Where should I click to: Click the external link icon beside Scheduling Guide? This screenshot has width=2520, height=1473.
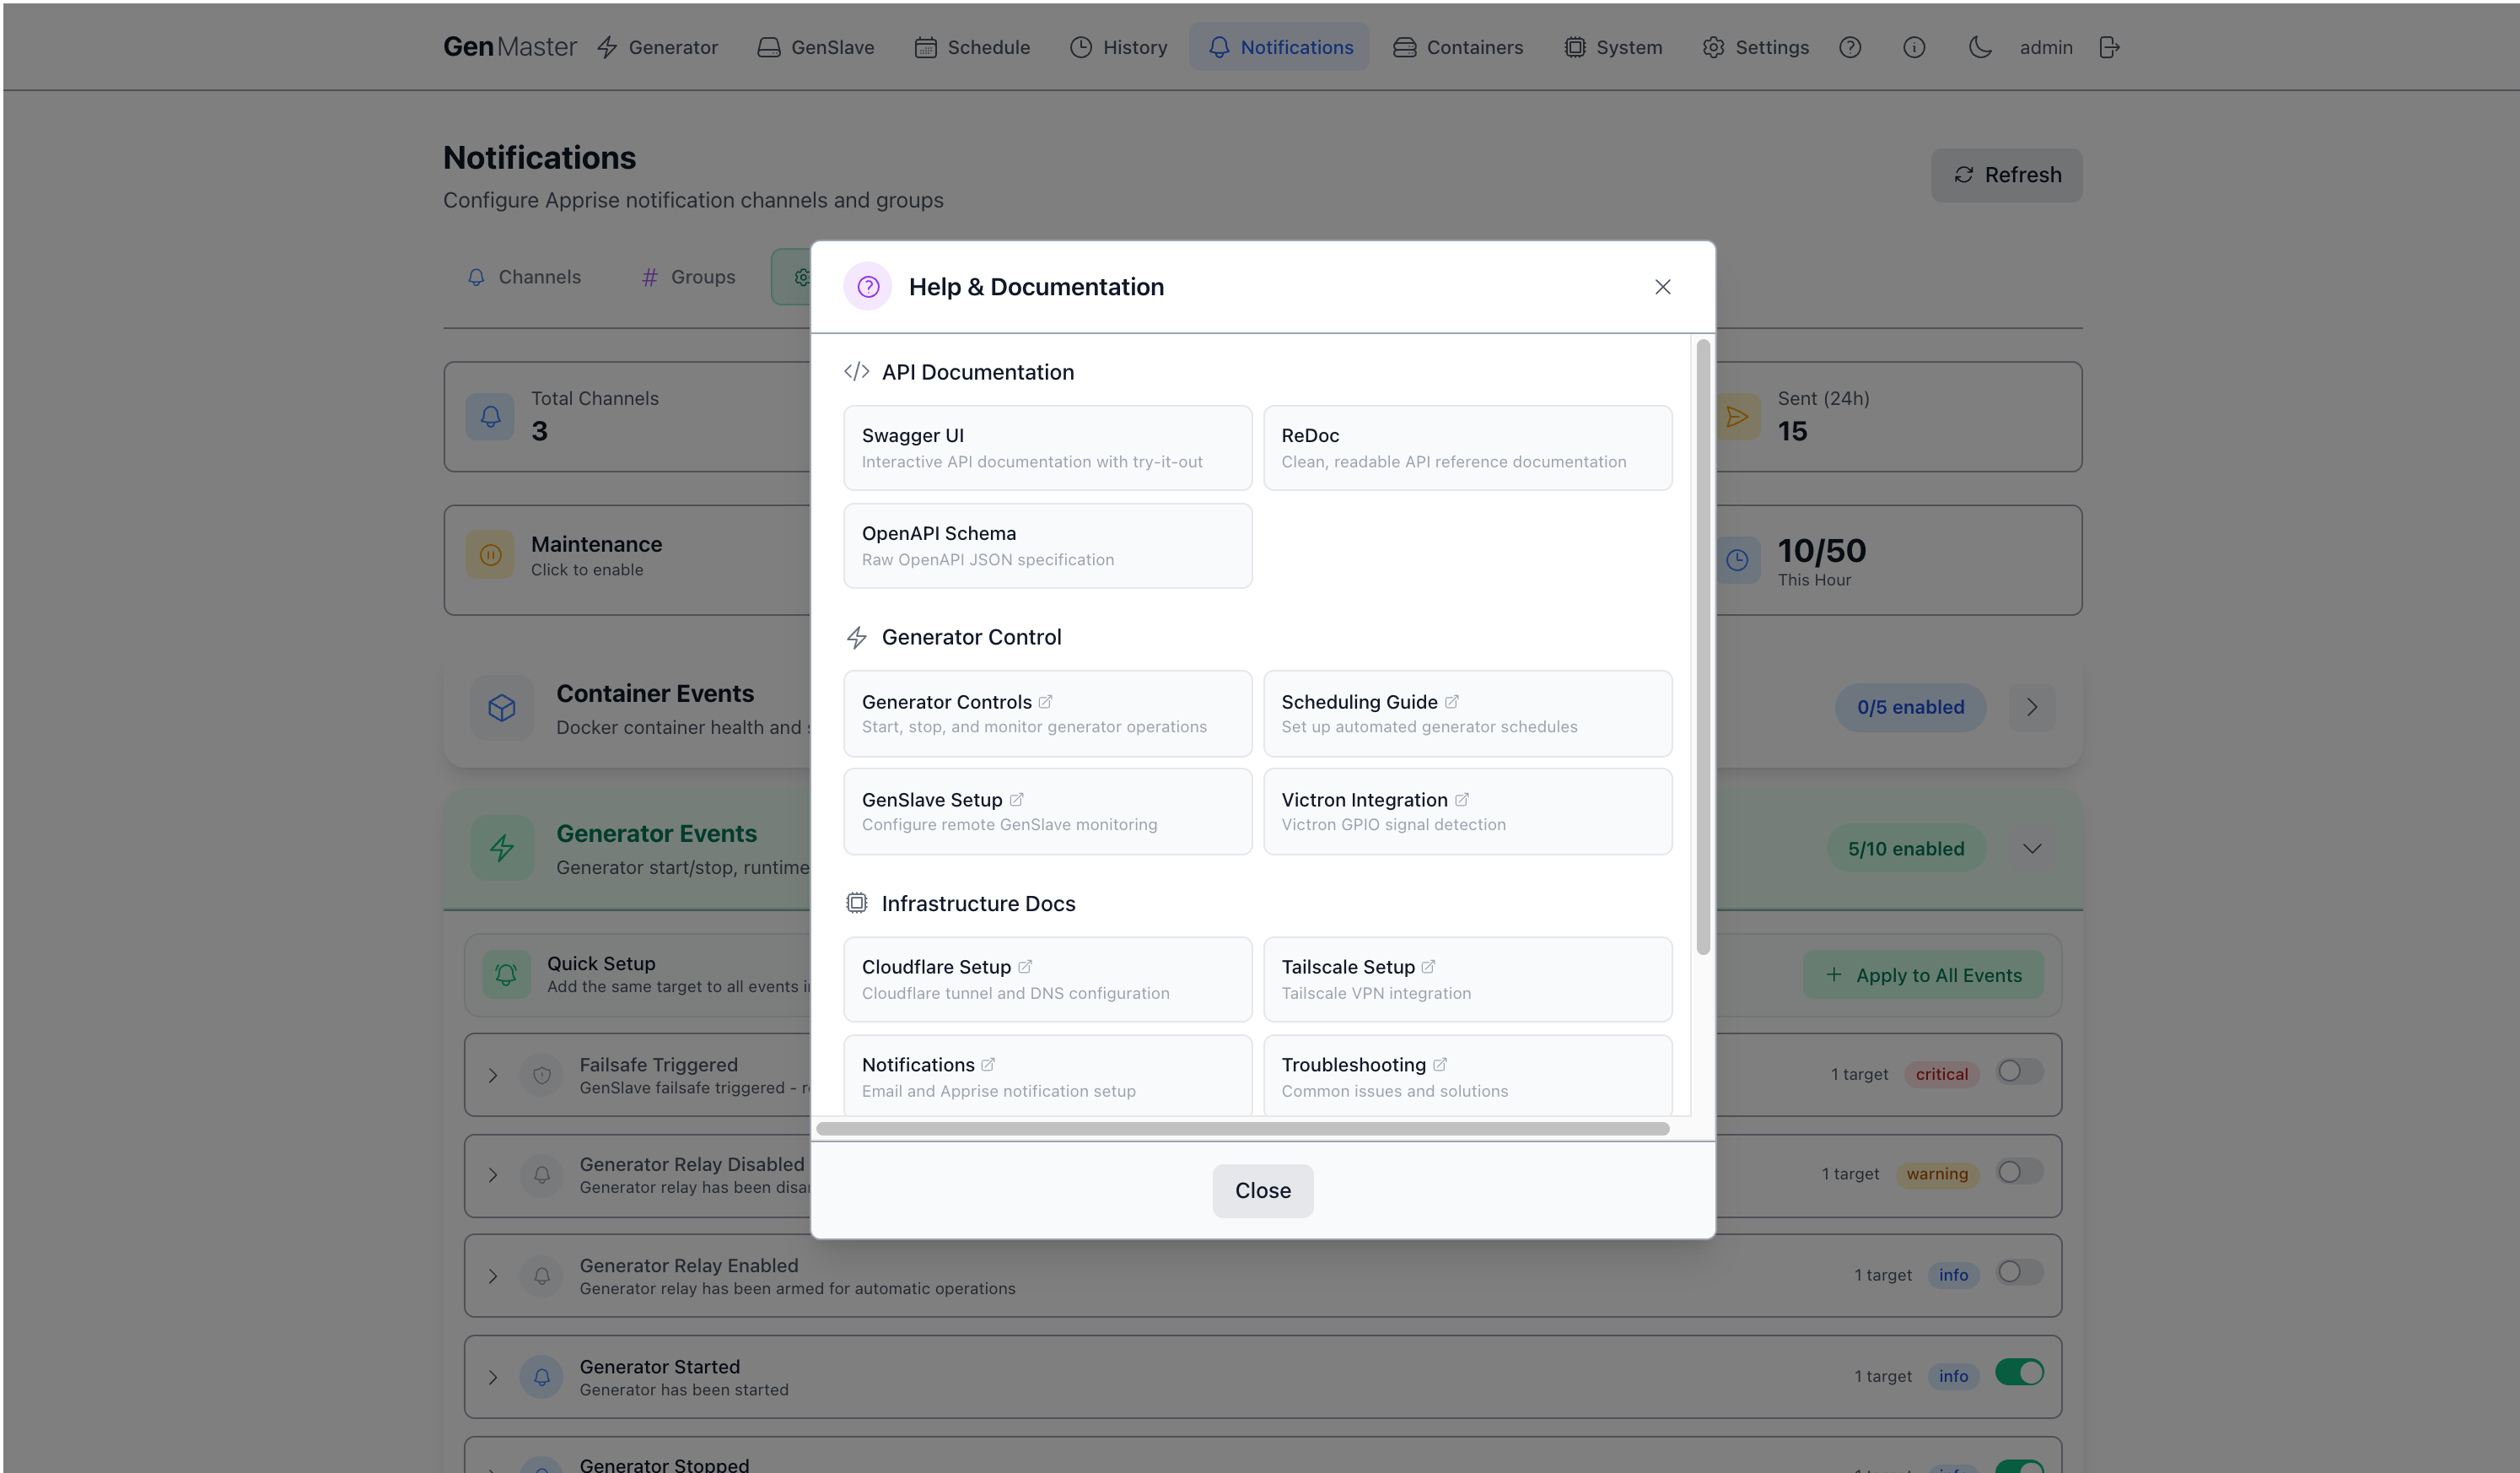1452,702
